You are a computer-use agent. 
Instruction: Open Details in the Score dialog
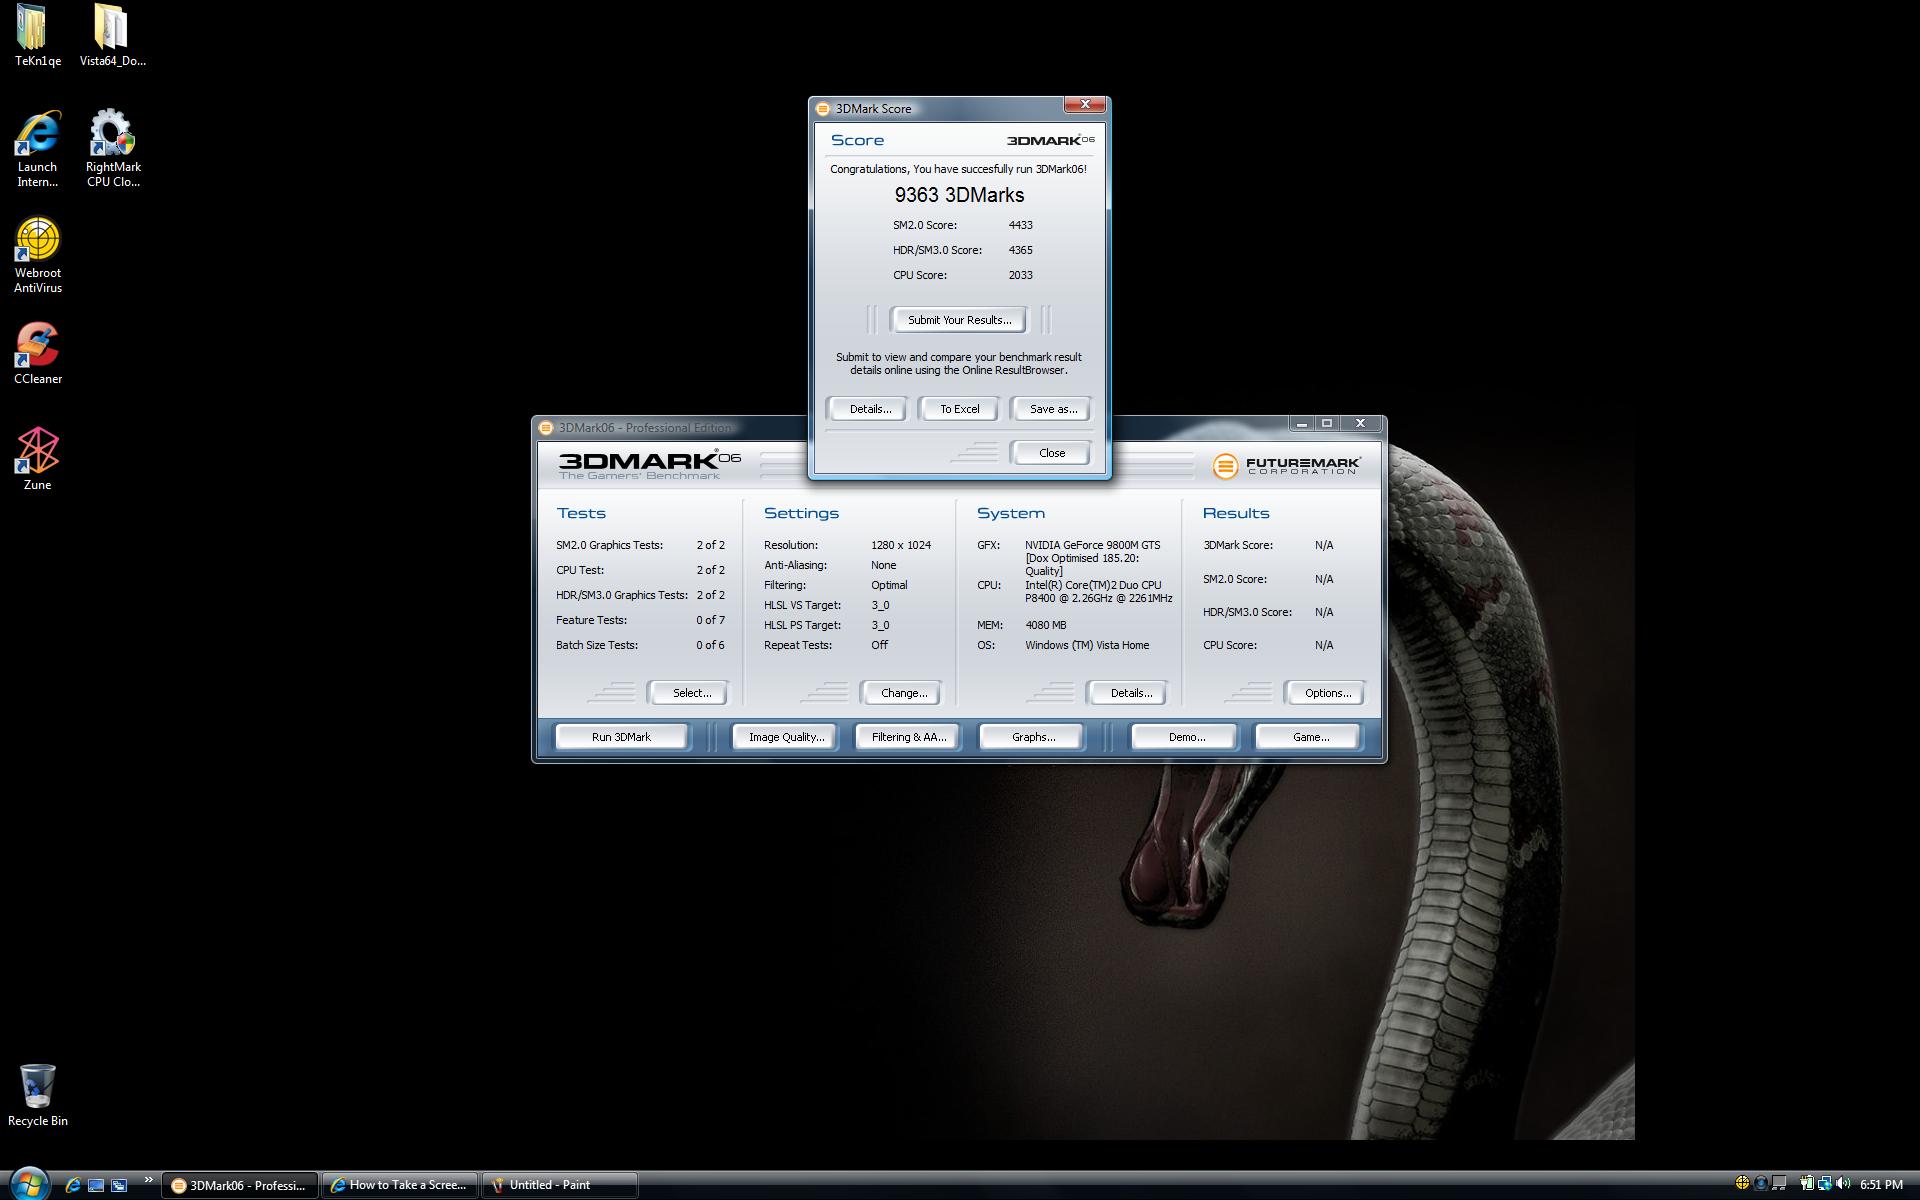(869, 409)
